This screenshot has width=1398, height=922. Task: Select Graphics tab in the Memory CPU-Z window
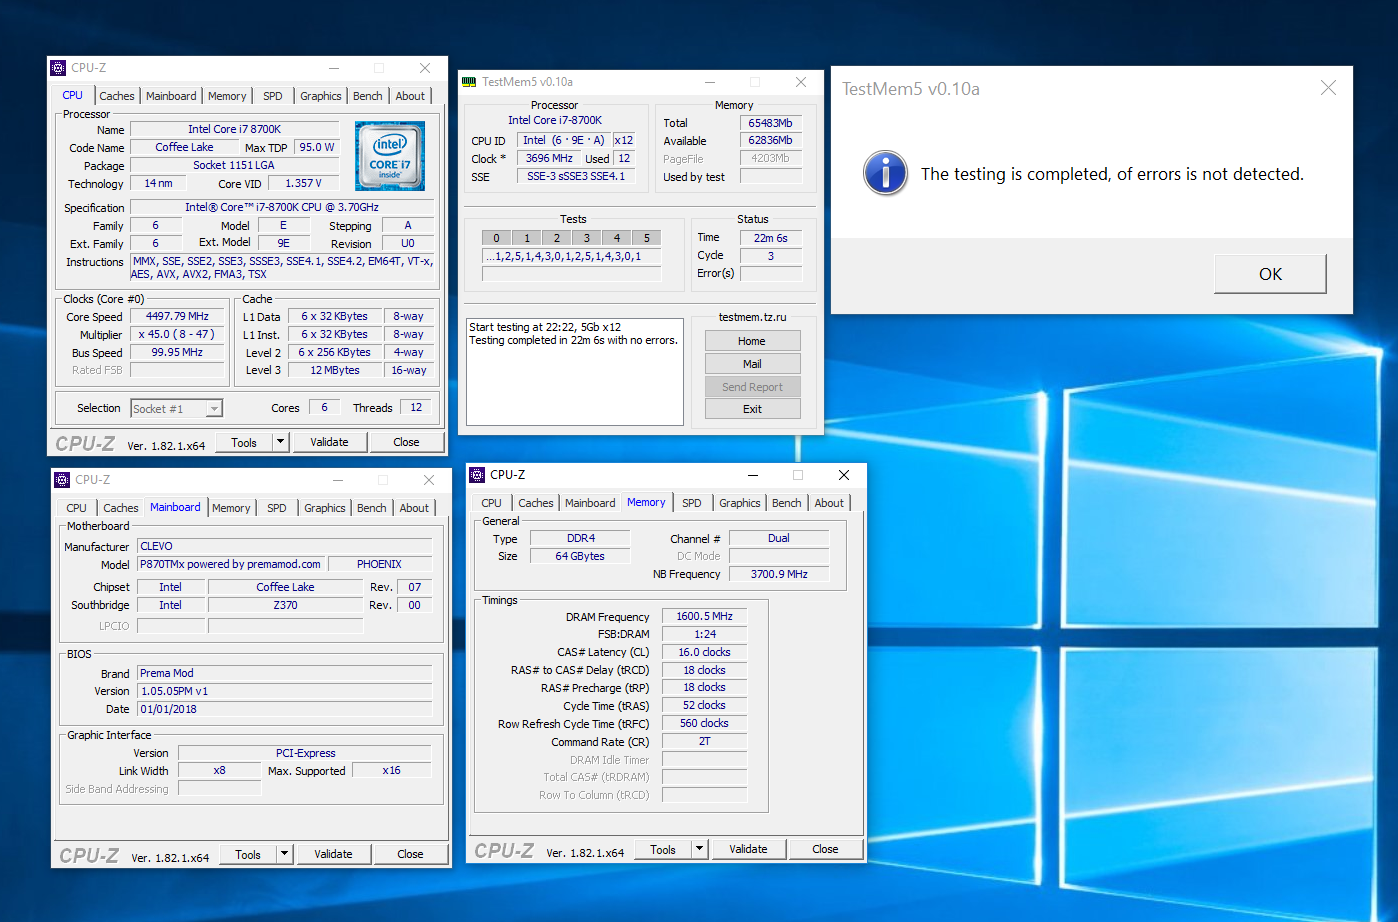point(740,503)
